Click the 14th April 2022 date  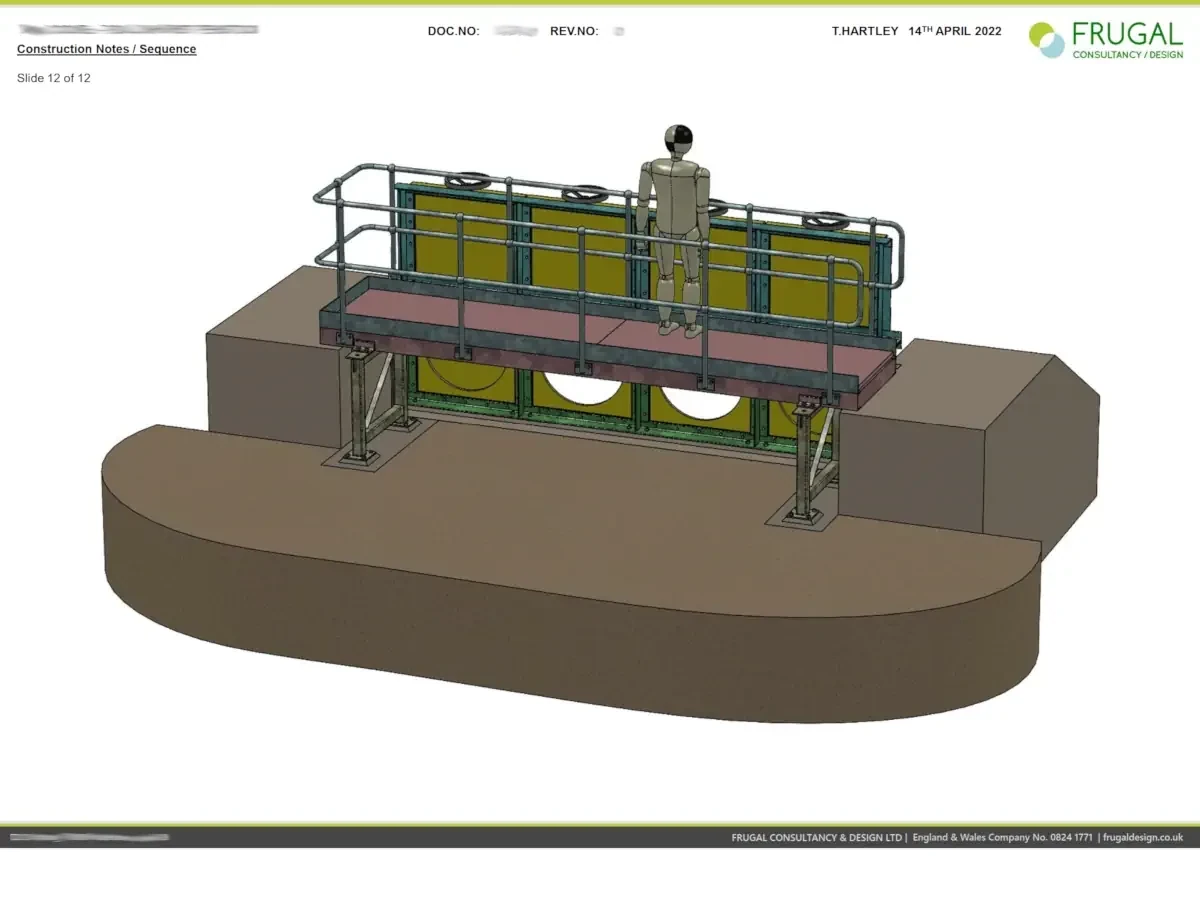click(955, 31)
